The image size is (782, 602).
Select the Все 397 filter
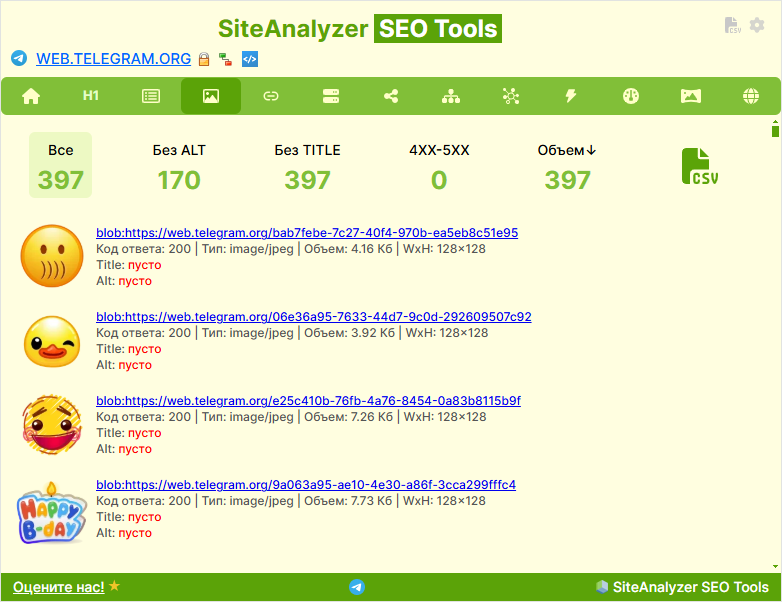click(x=60, y=165)
